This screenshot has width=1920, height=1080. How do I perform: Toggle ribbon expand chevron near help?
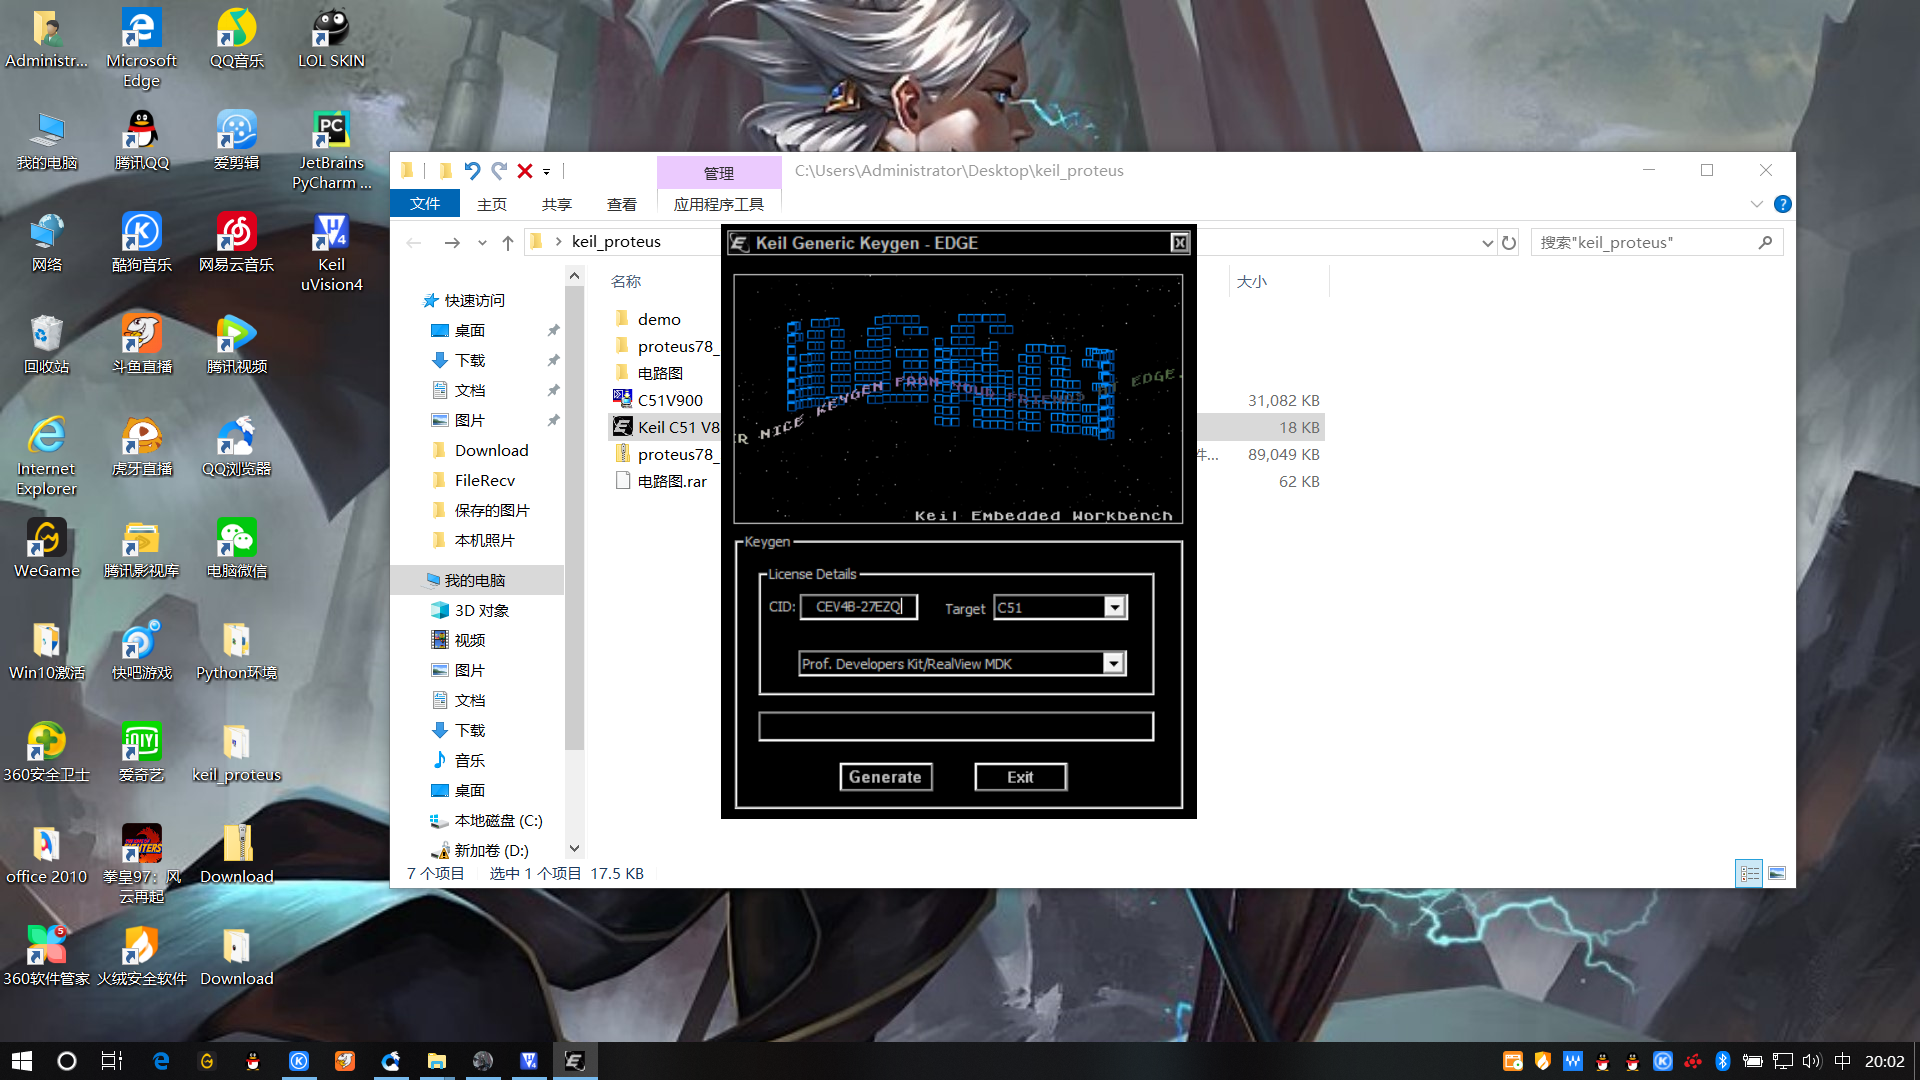1756,204
